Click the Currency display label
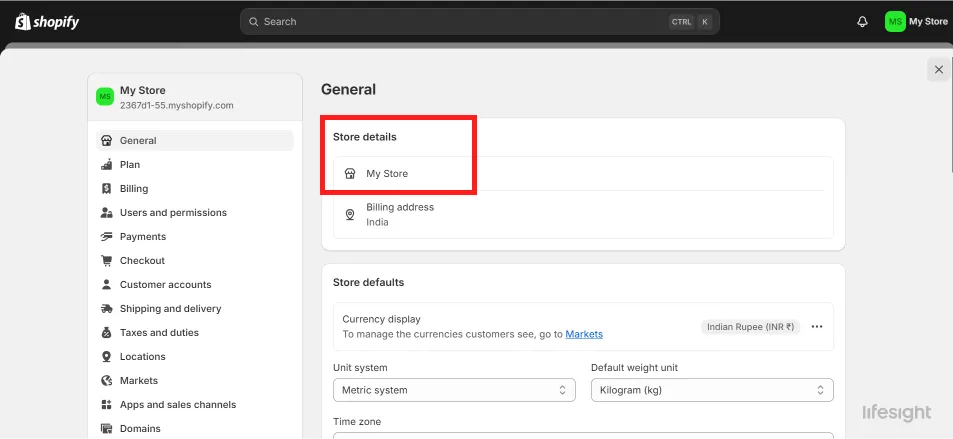This screenshot has width=953, height=439. point(381,319)
